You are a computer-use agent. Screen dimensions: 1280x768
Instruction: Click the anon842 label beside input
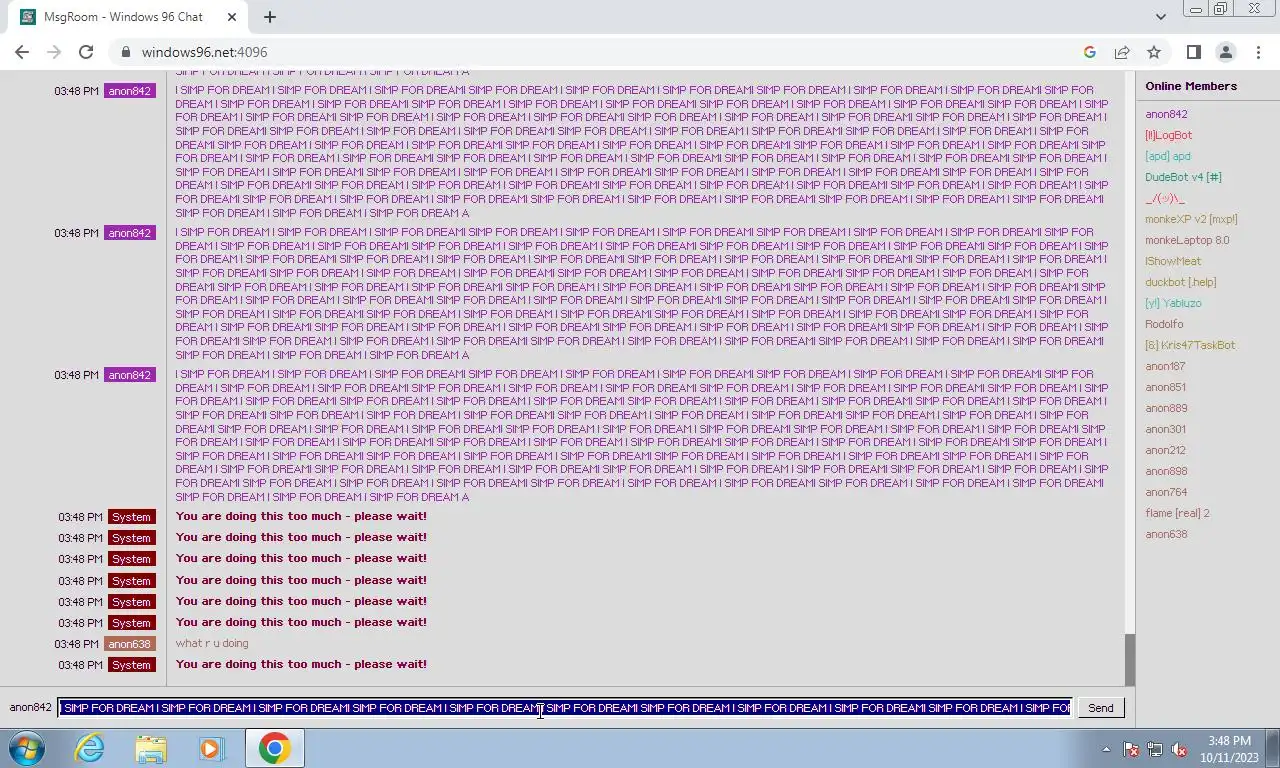click(30, 707)
